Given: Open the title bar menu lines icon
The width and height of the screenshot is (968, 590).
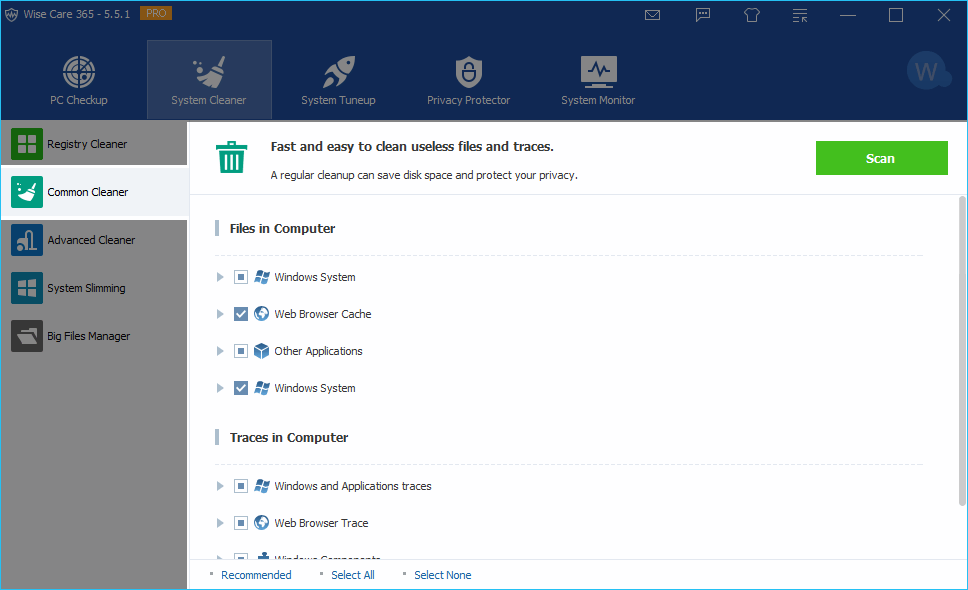Looking at the screenshot, I should [x=800, y=15].
